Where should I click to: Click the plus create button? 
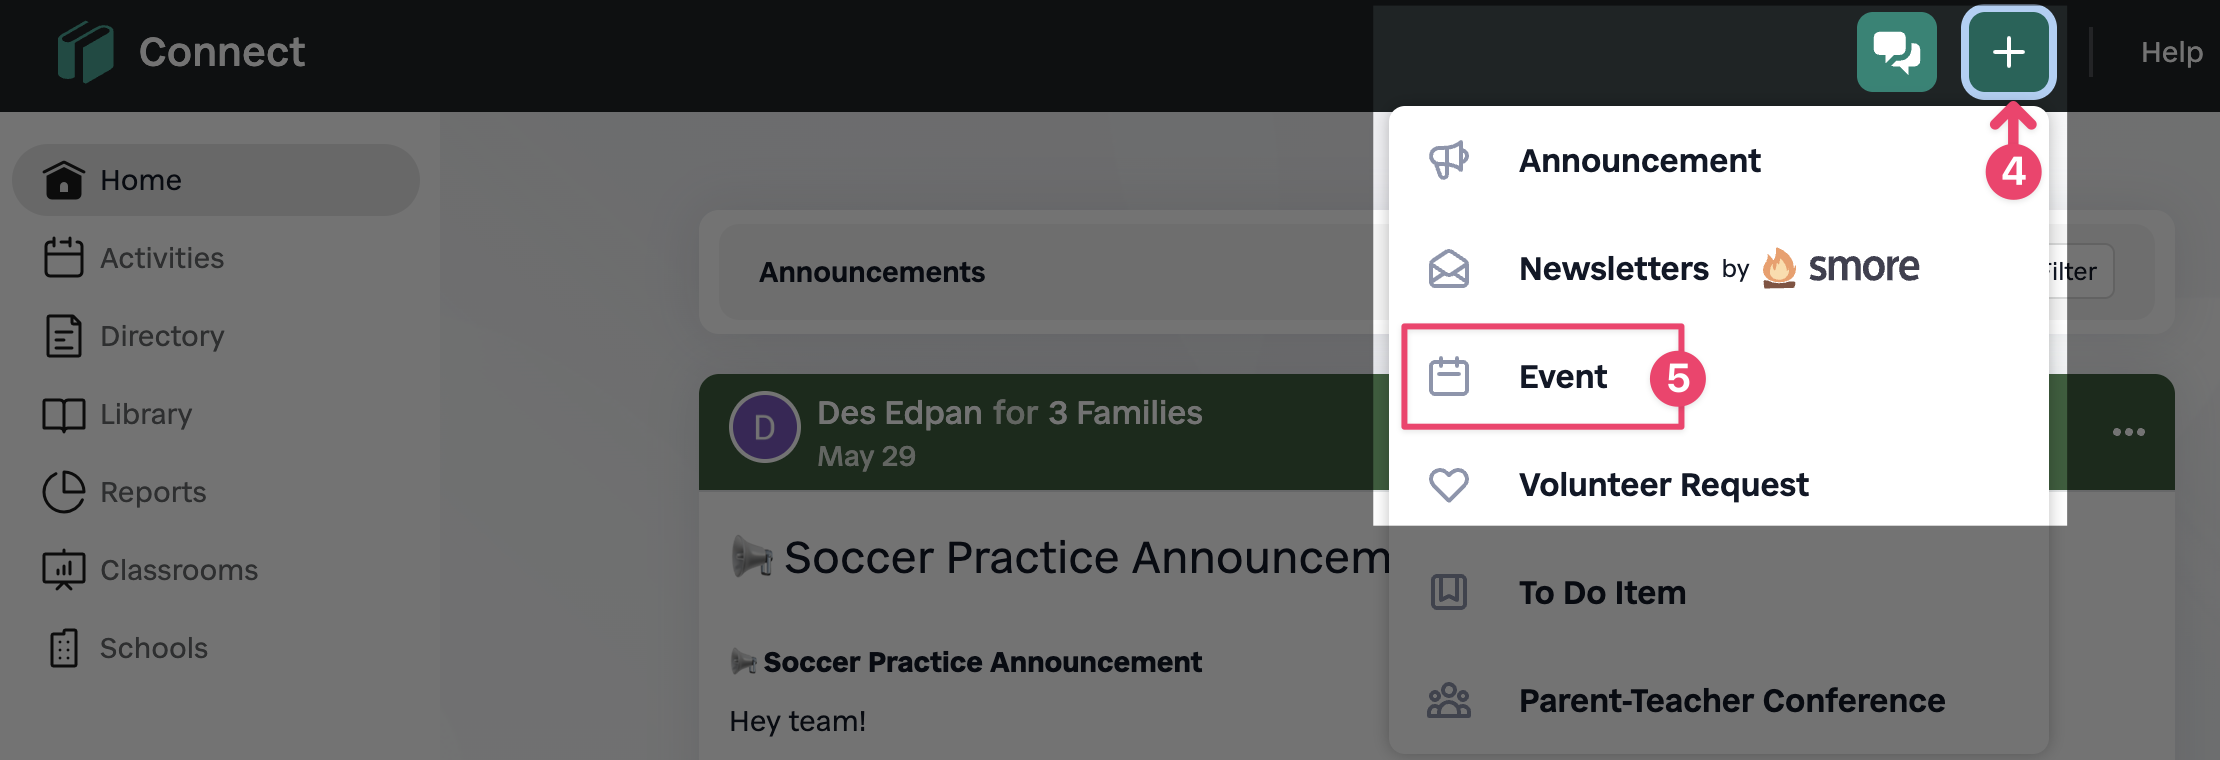(x=2008, y=52)
